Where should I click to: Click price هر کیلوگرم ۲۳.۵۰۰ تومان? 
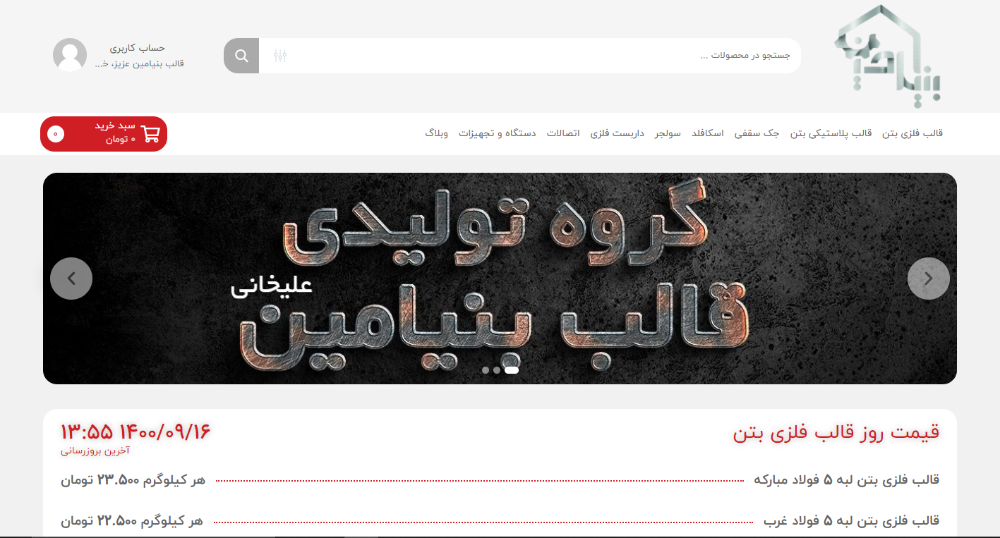click(133, 480)
